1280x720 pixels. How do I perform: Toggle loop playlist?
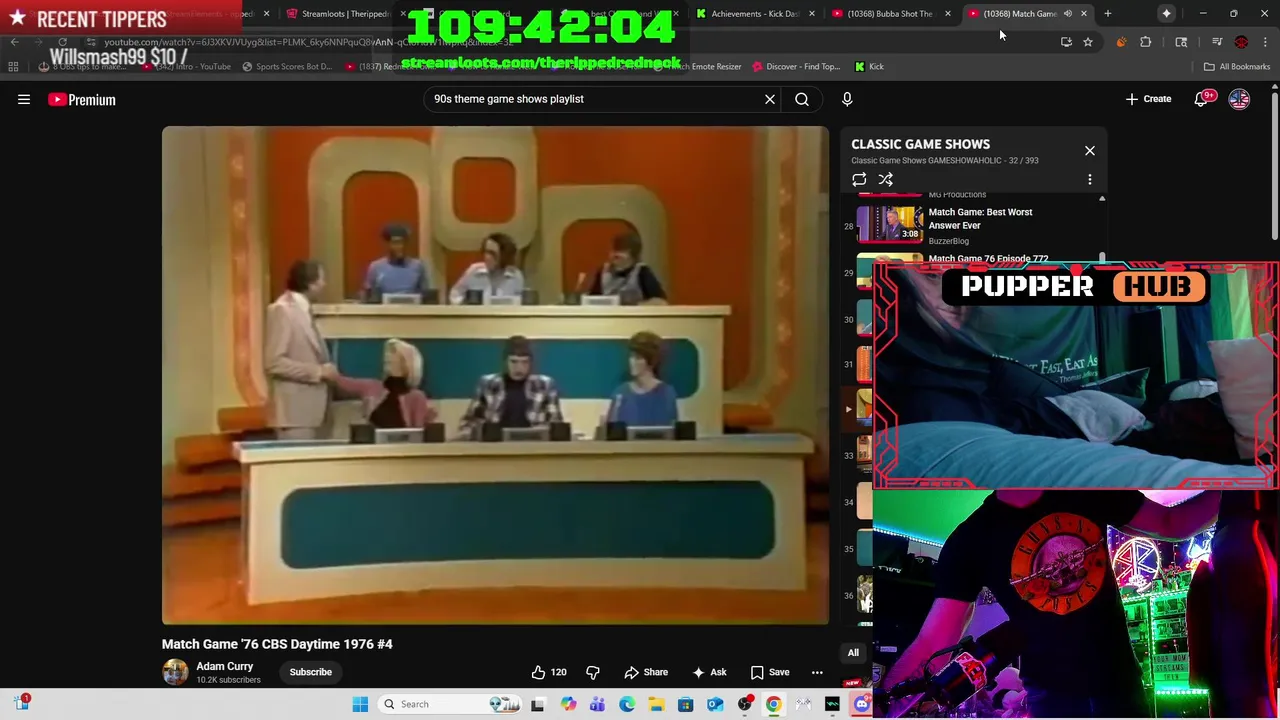point(859,180)
